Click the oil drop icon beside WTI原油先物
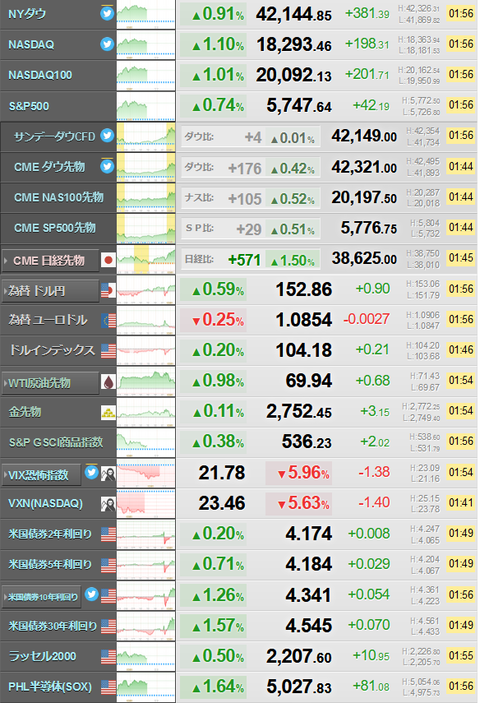Viewport: 480px width, 703px height. click(x=108, y=382)
